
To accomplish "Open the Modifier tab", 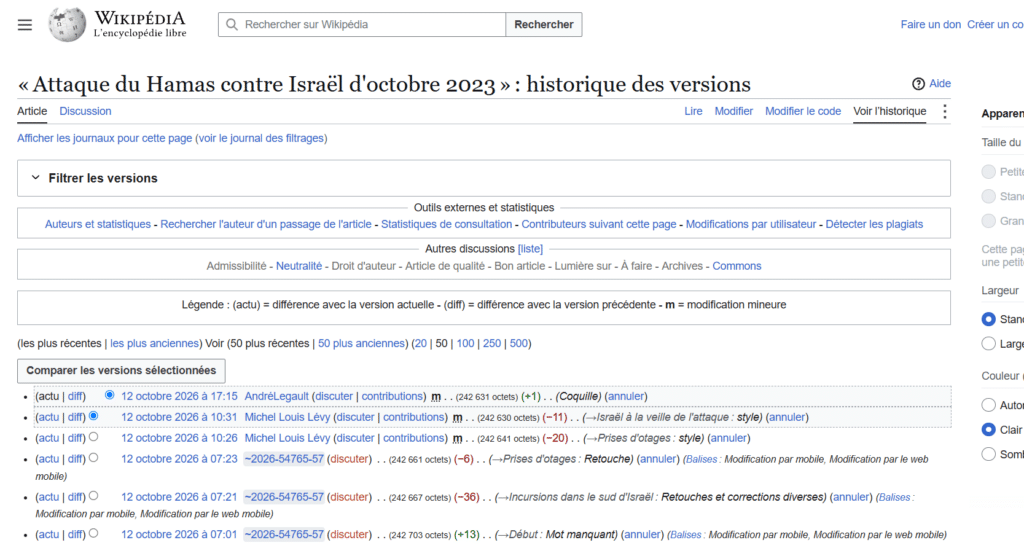I will (733, 111).
